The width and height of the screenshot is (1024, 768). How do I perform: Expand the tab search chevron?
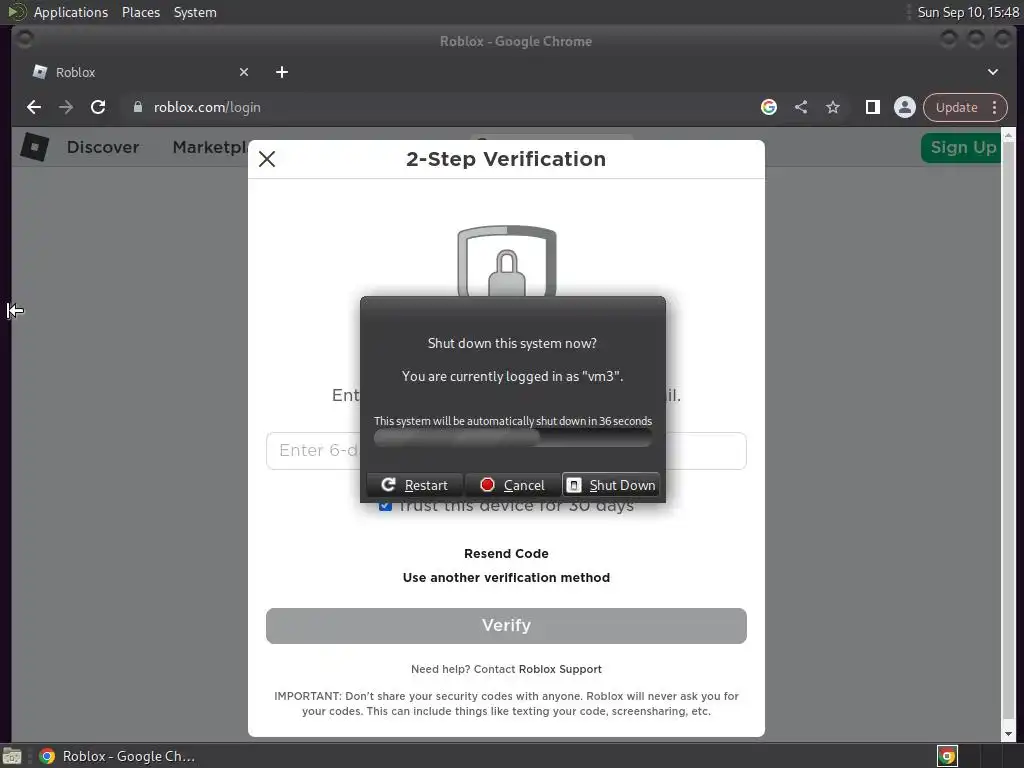coord(993,72)
